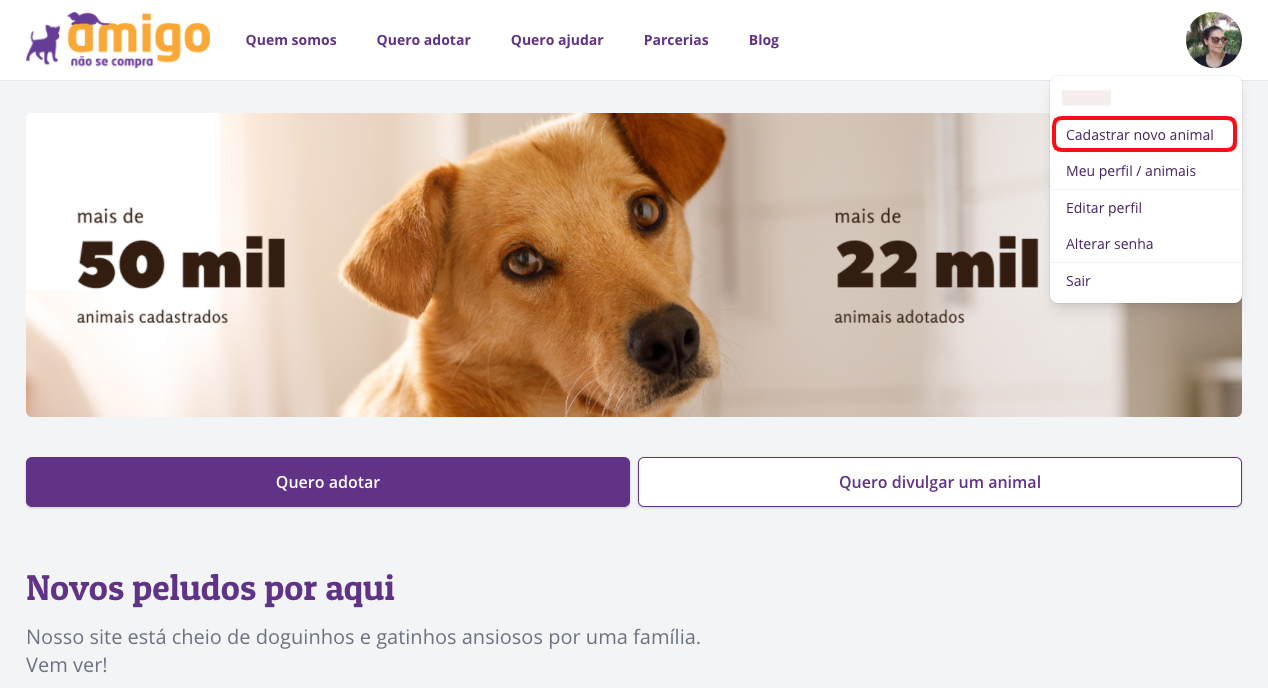The image size is (1268, 688).
Task: Open the Parcerias page from the navbar
Action: pyautogui.click(x=676, y=40)
